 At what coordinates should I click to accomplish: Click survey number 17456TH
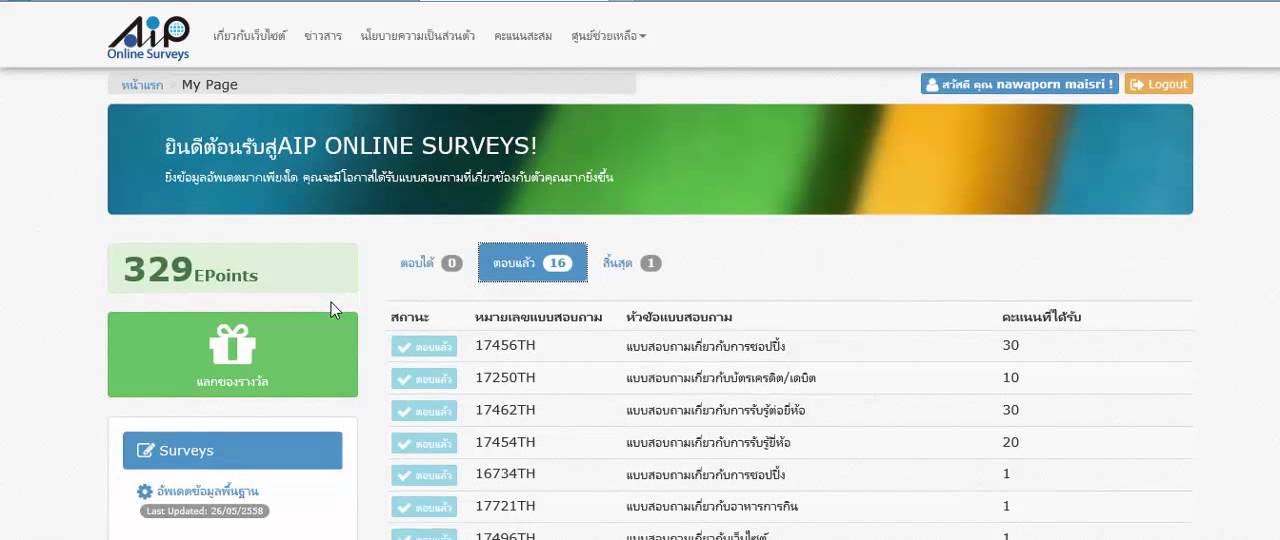(x=505, y=346)
